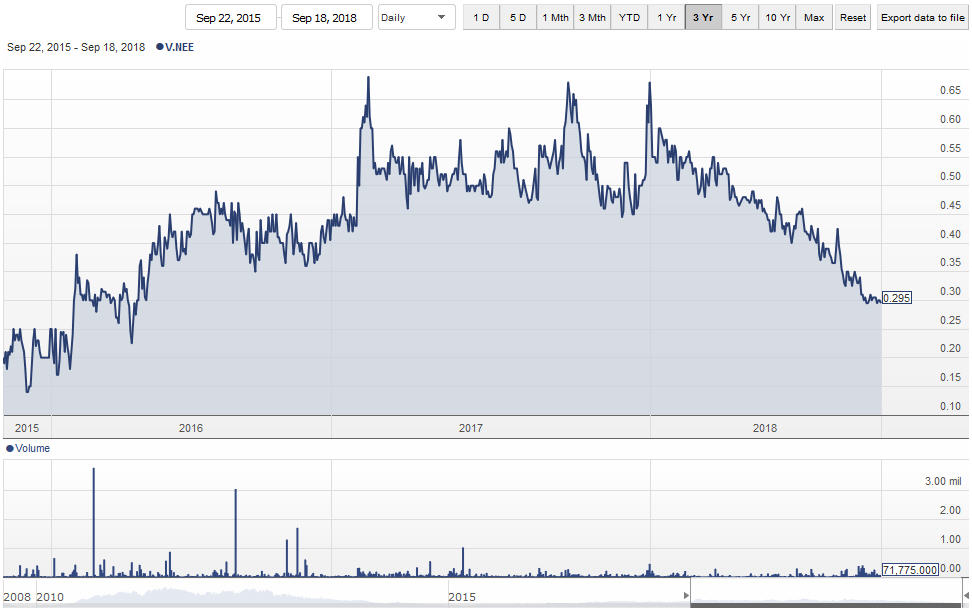Switch to 3 Mth range
The height and width of the screenshot is (611, 972).
pyautogui.click(x=592, y=17)
